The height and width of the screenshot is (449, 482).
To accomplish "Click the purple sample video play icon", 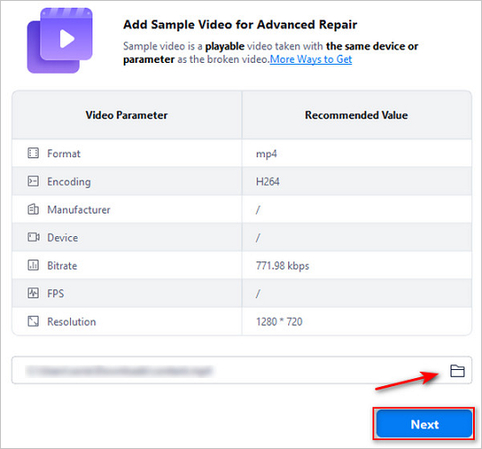I will [60, 40].
